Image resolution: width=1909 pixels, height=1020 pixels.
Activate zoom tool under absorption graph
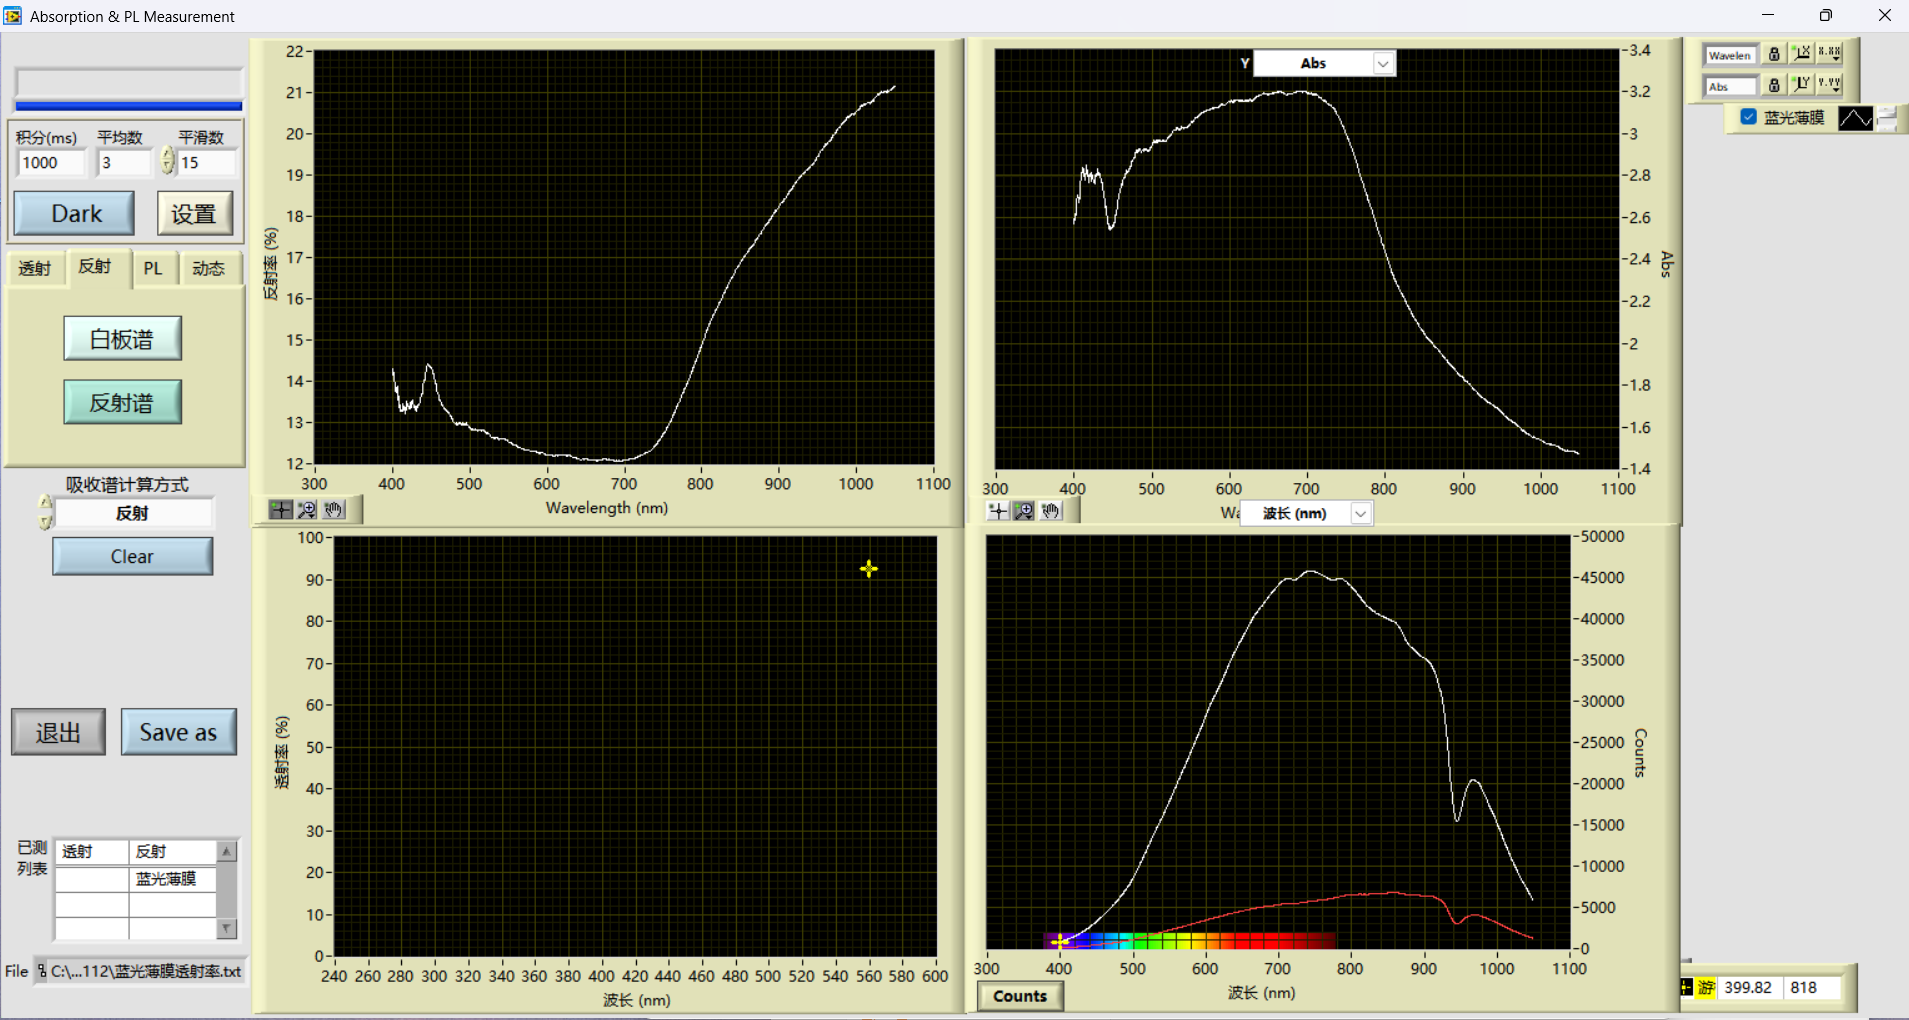coord(1024,511)
